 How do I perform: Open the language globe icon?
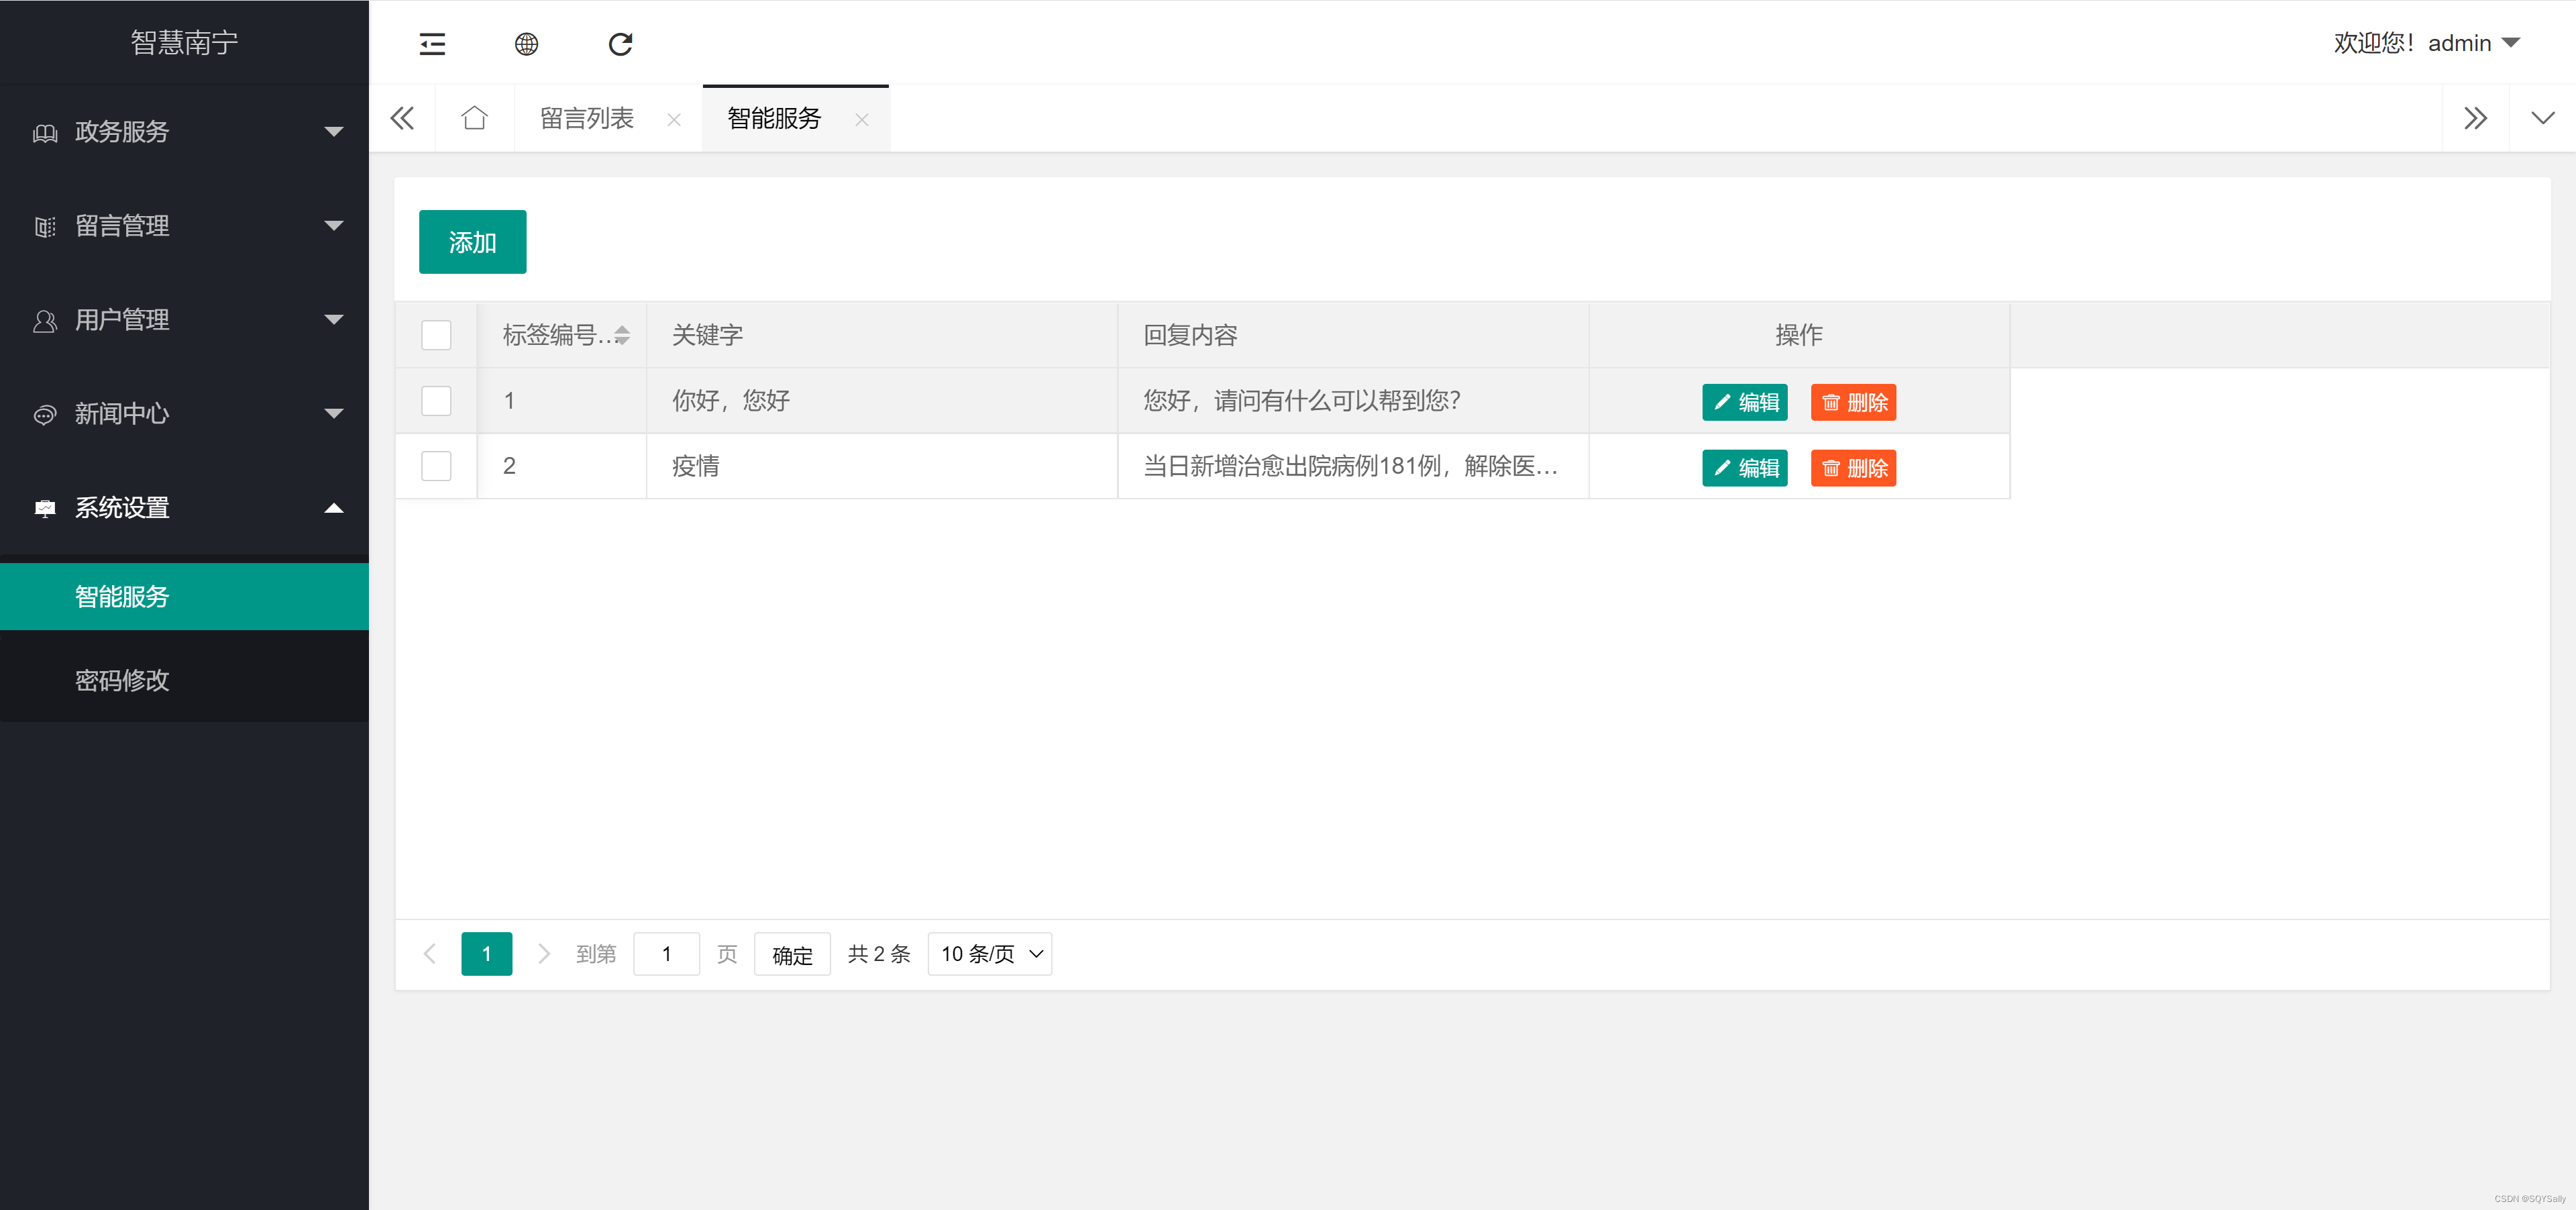click(x=526, y=44)
